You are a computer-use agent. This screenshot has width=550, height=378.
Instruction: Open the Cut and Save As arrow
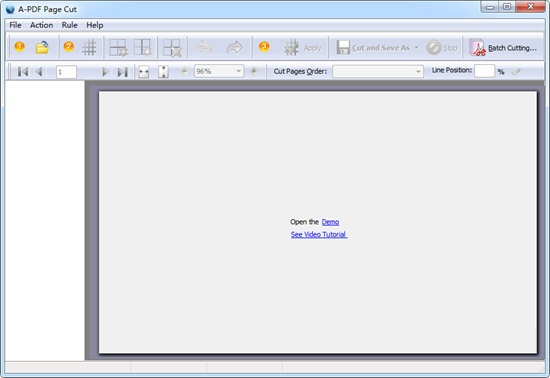[x=416, y=47]
